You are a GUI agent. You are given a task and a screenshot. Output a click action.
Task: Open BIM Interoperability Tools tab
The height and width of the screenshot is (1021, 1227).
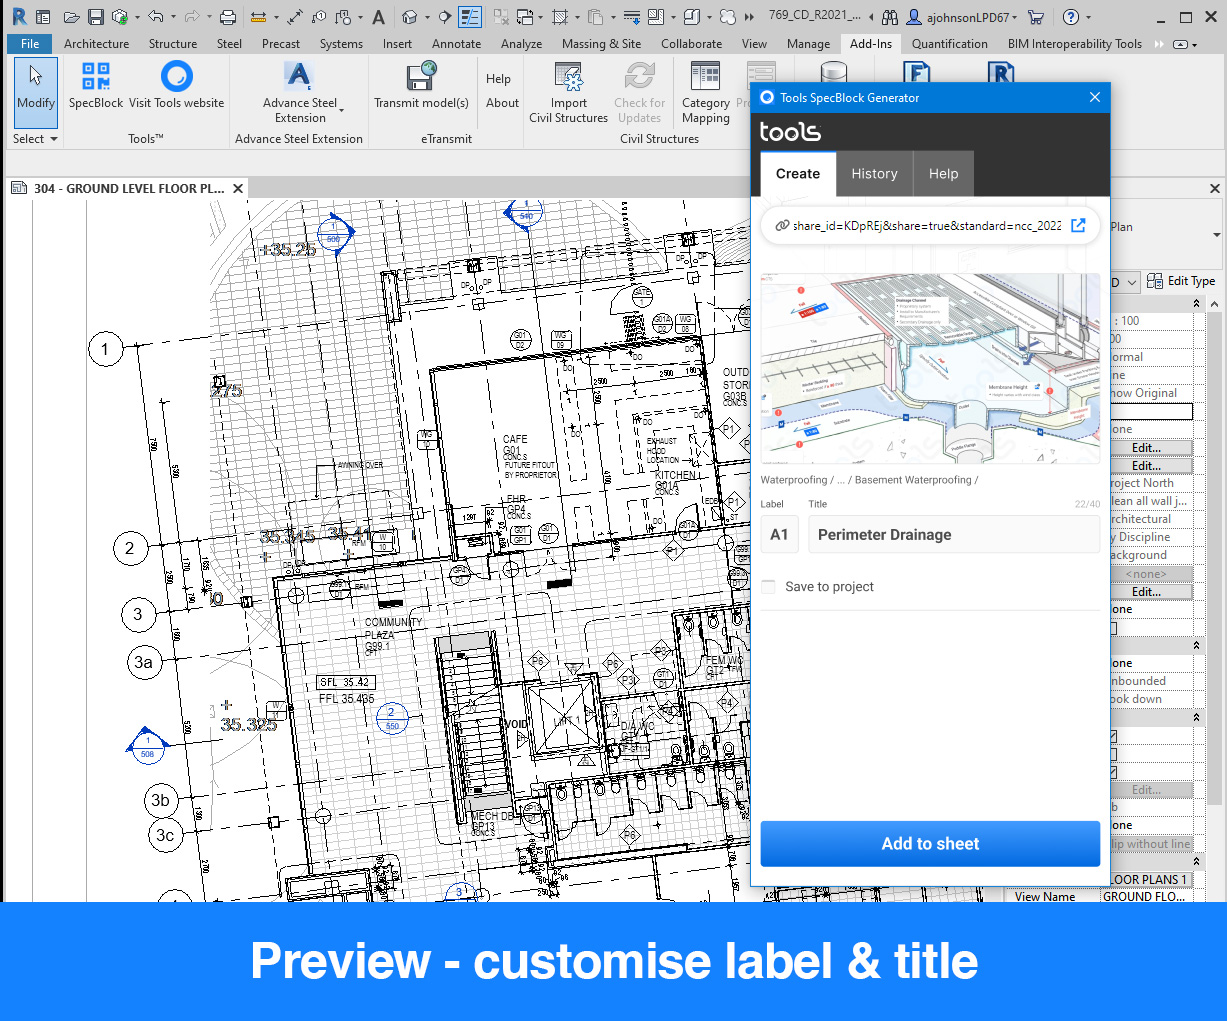[x=1074, y=44]
